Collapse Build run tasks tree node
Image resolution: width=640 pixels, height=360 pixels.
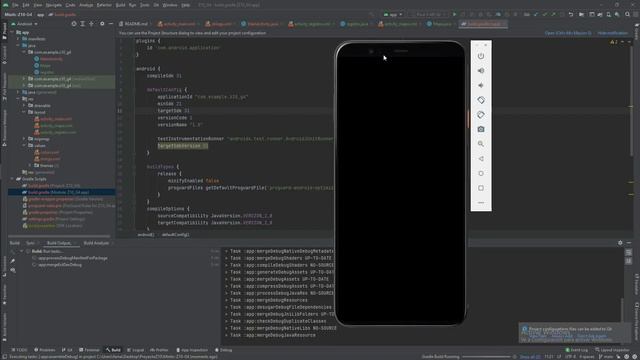(22, 251)
